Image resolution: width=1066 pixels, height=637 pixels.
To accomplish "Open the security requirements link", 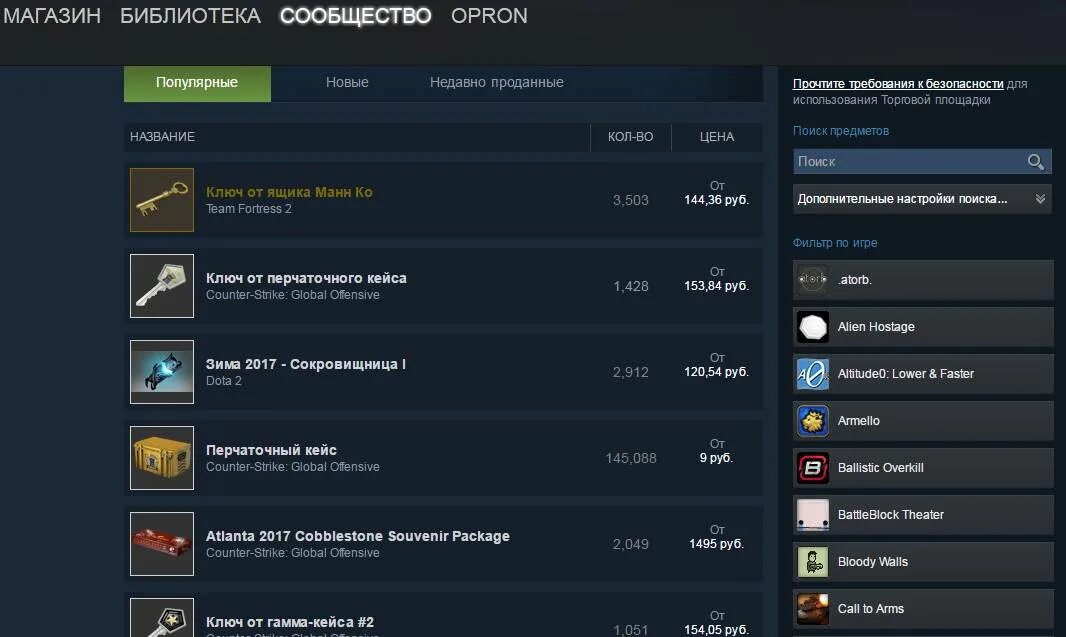I will 897,84.
